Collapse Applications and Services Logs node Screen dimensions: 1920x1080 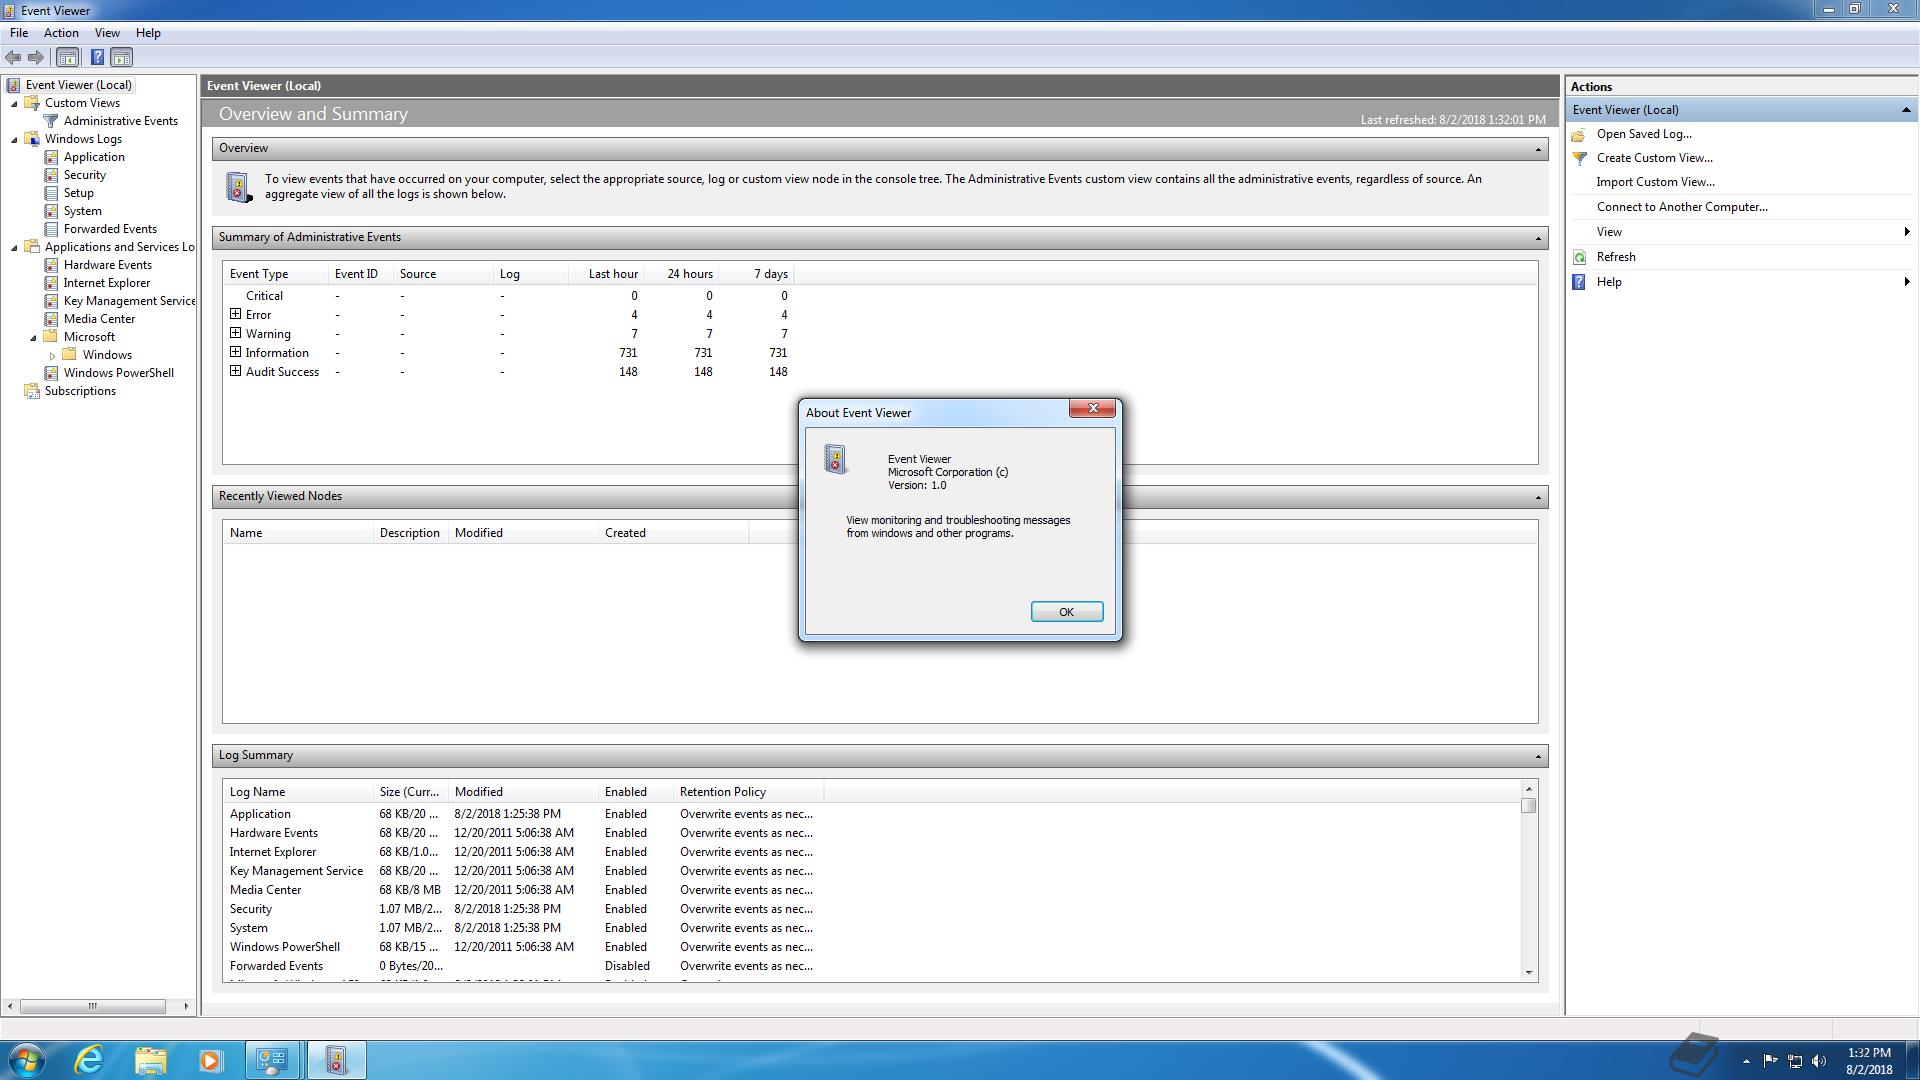click(14, 248)
